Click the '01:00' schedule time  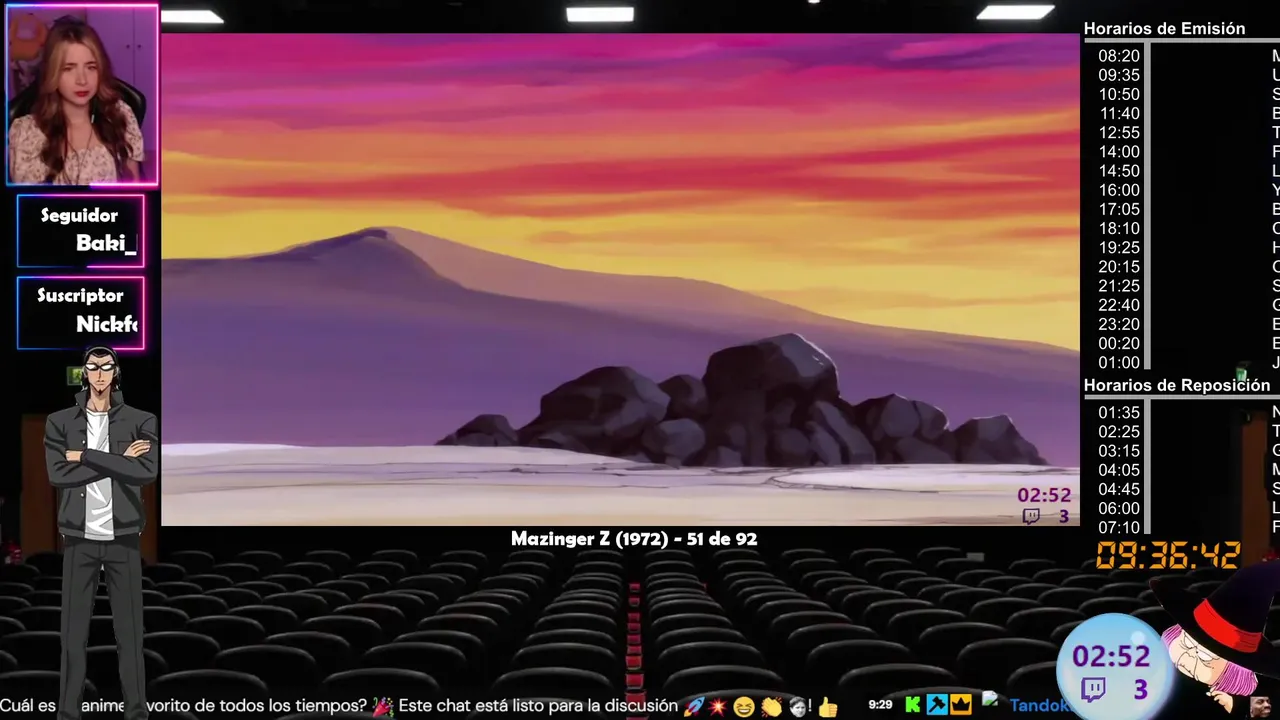[1119, 362]
